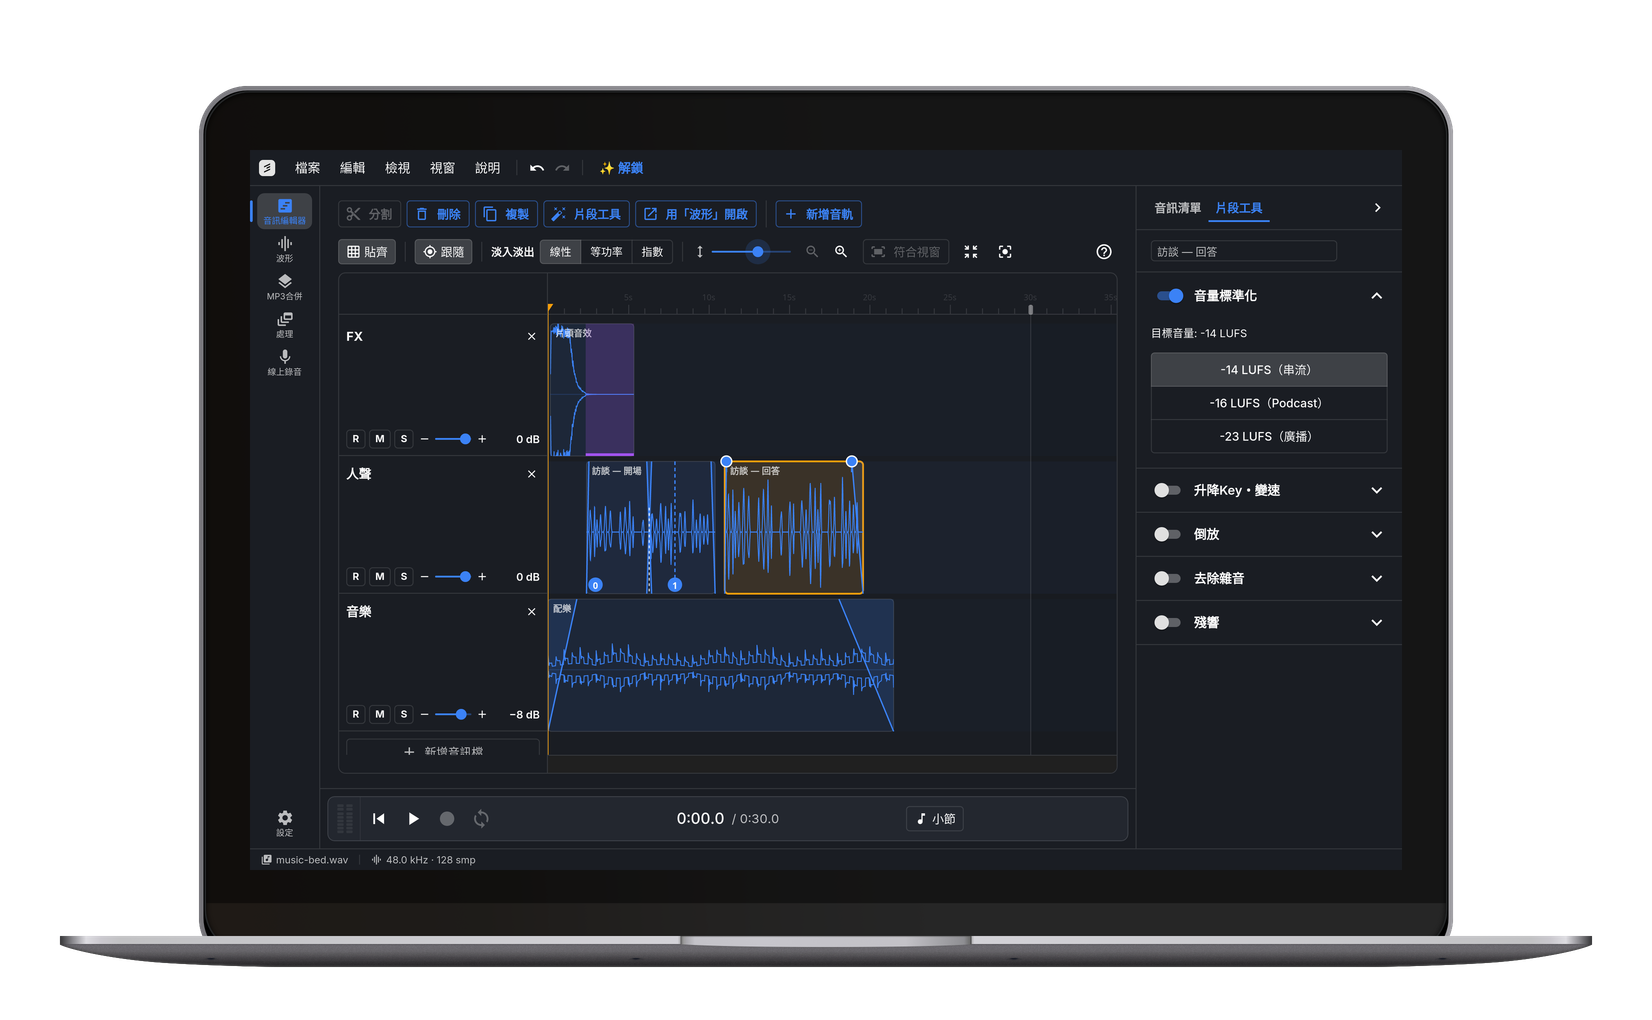Viewport: 1652px width, 1020px height.
Task: Click the 新增音軌 add track button
Action: coord(818,214)
